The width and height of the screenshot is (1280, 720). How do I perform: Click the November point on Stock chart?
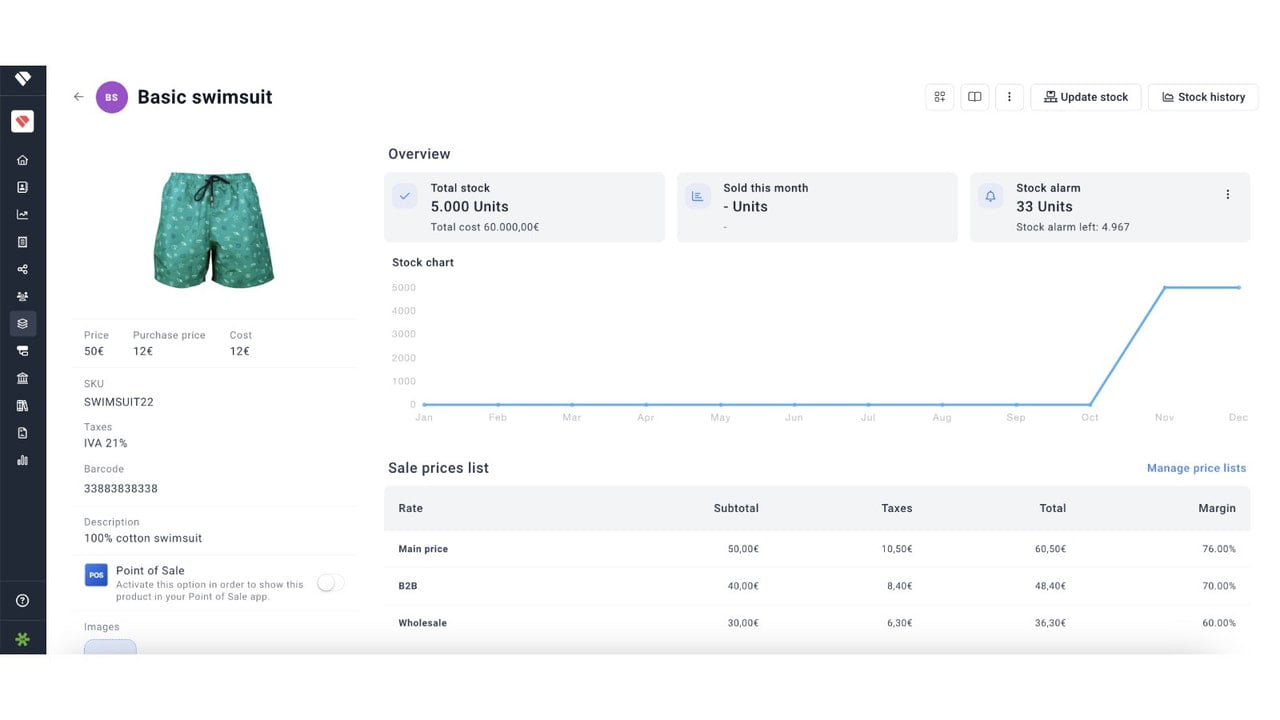1165,288
